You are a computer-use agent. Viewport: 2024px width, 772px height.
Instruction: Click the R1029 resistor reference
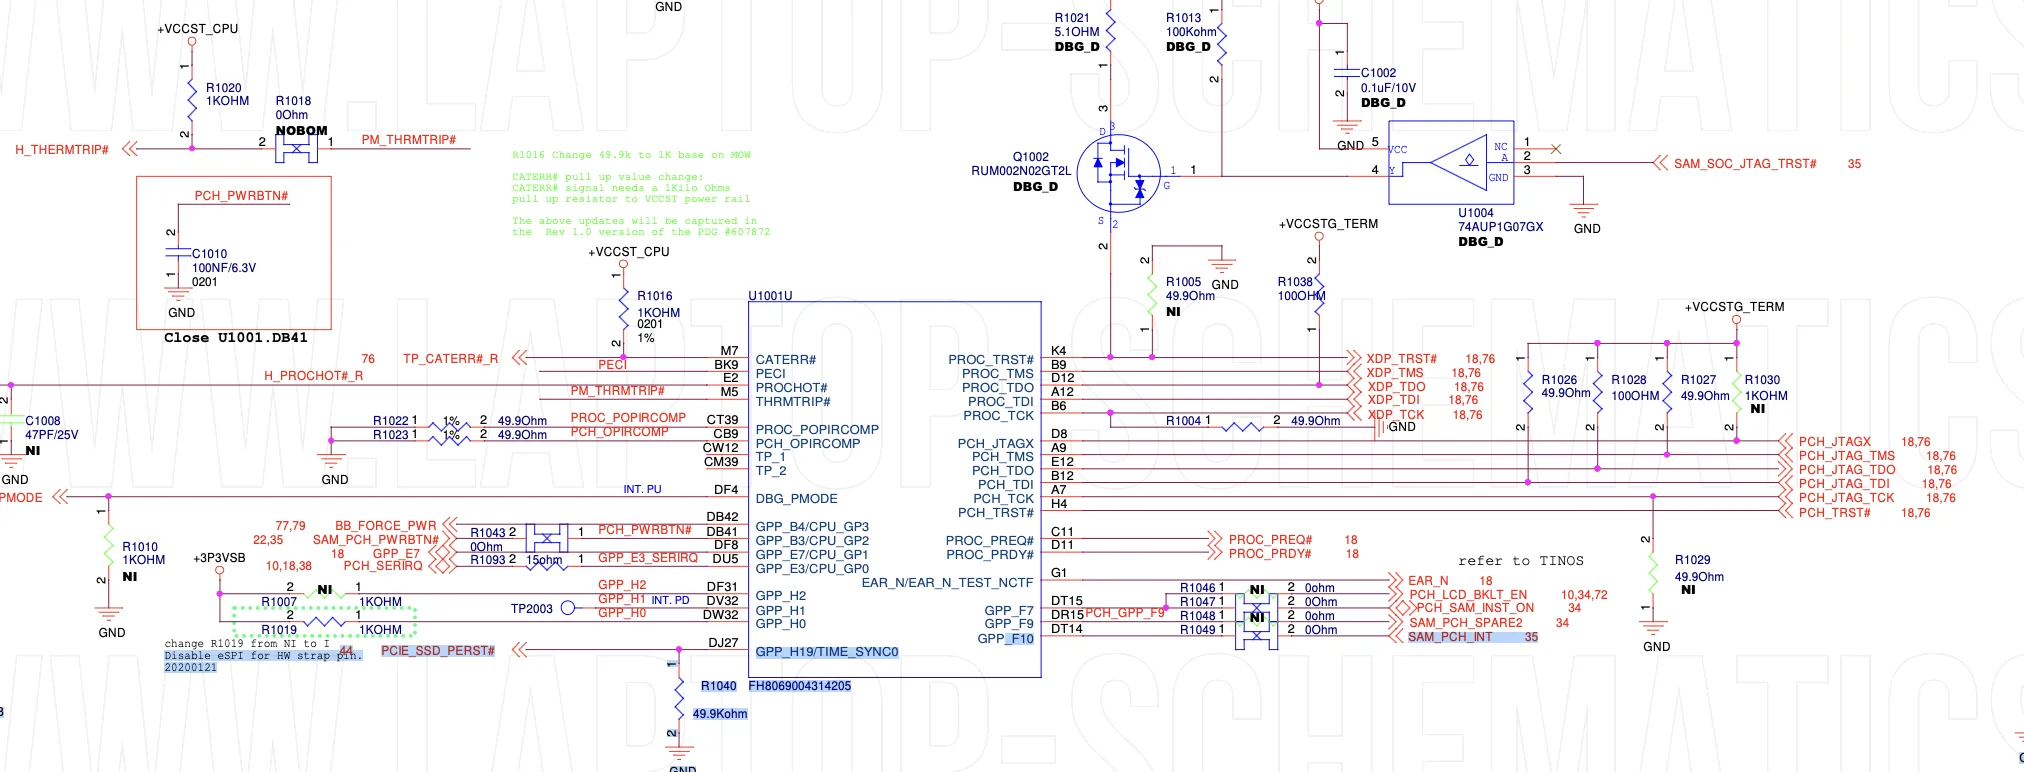point(1693,560)
